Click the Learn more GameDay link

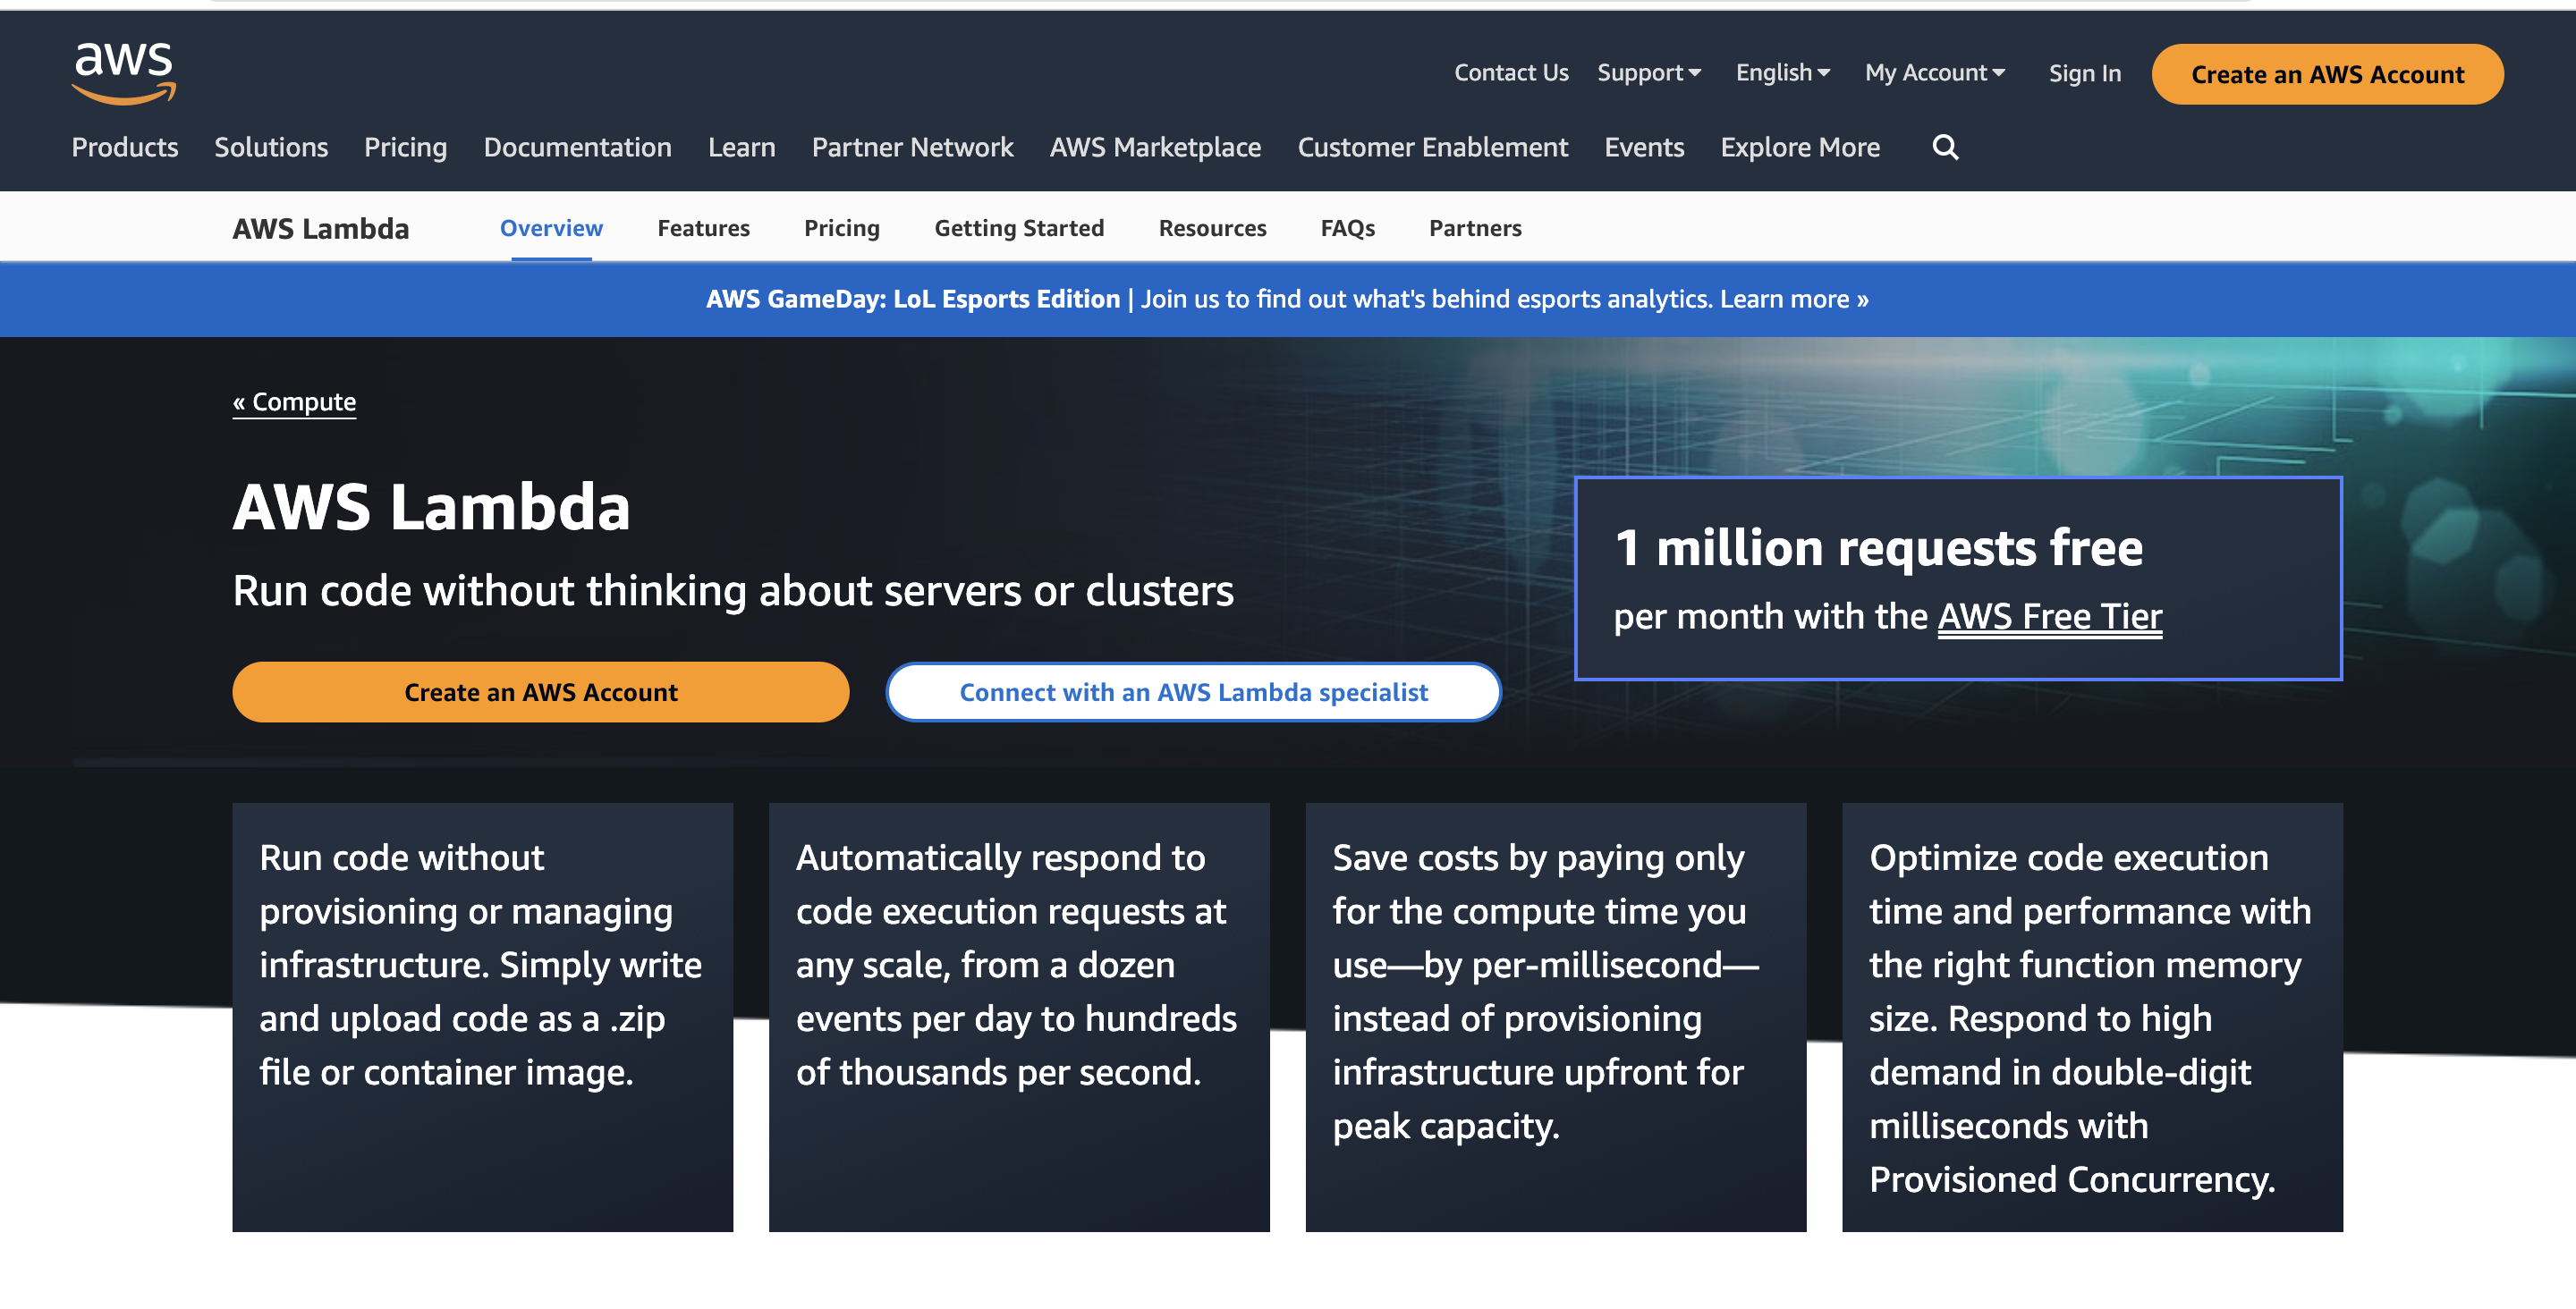(x=1793, y=297)
